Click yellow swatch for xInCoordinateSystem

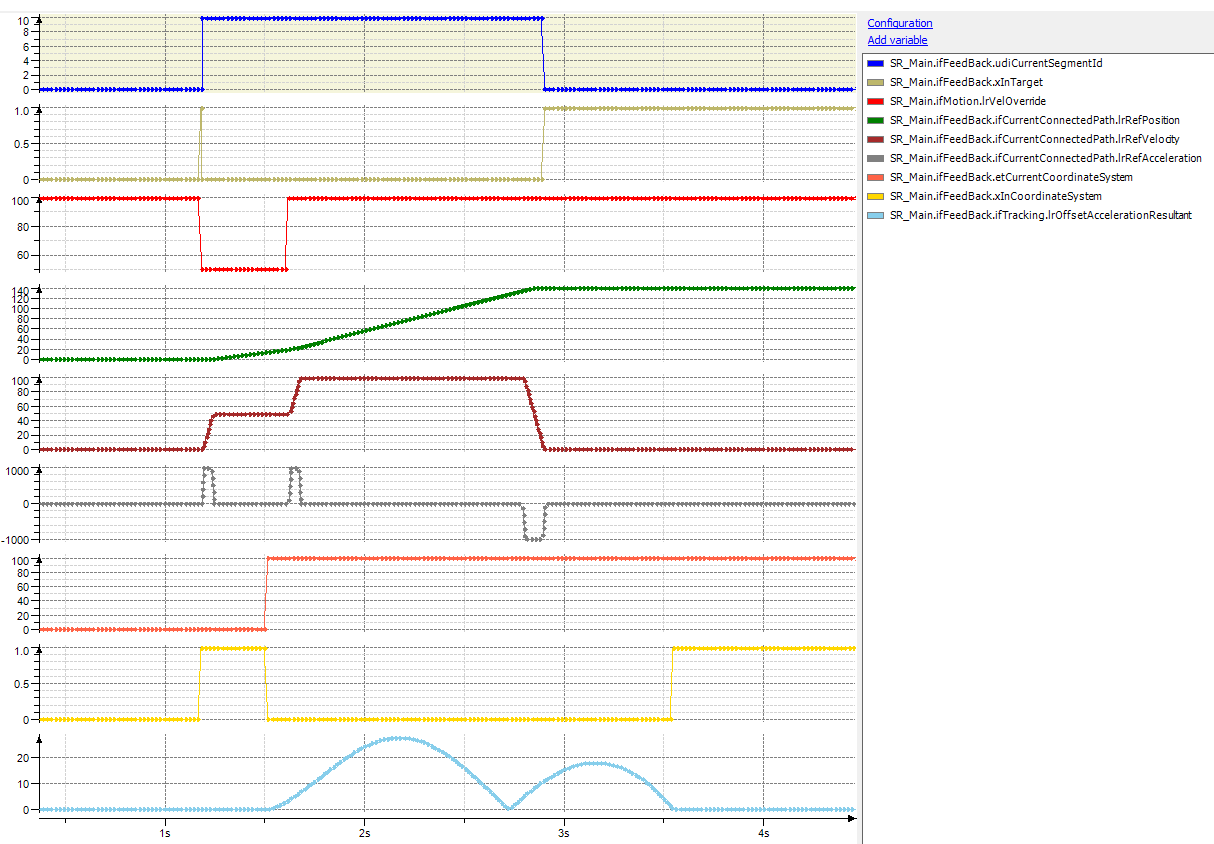click(x=875, y=196)
